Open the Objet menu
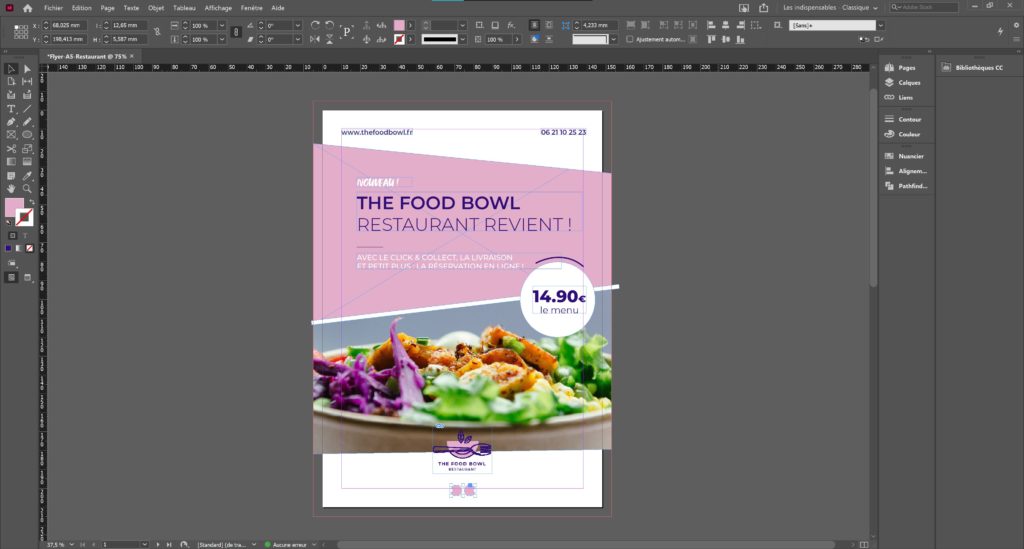The height and width of the screenshot is (549, 1024). click(155, 8)
